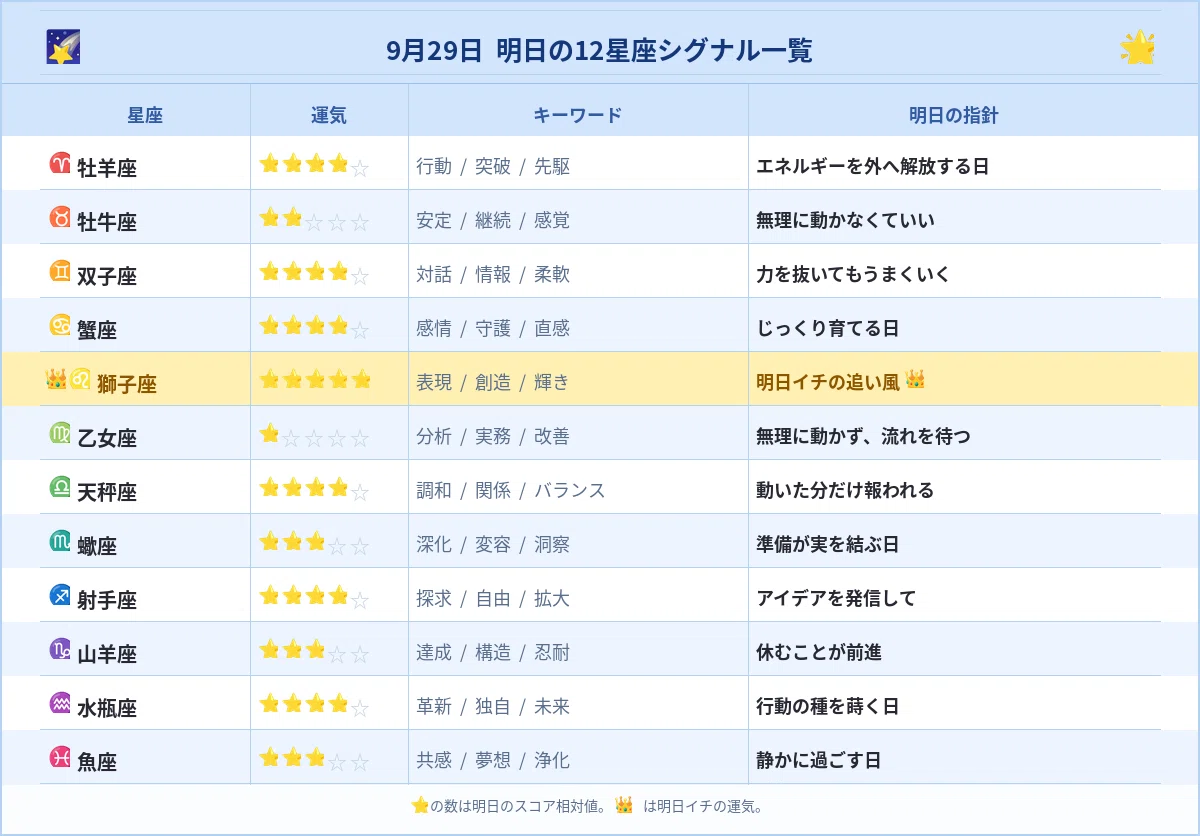Click guidance 無理に動かず、流れを待つ
This screenshot has height=836, width=1200.
click(863, 436)
